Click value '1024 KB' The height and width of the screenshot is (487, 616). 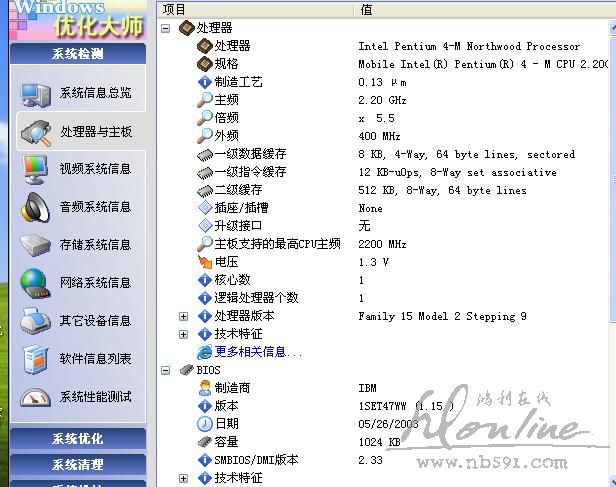(380, 442)
